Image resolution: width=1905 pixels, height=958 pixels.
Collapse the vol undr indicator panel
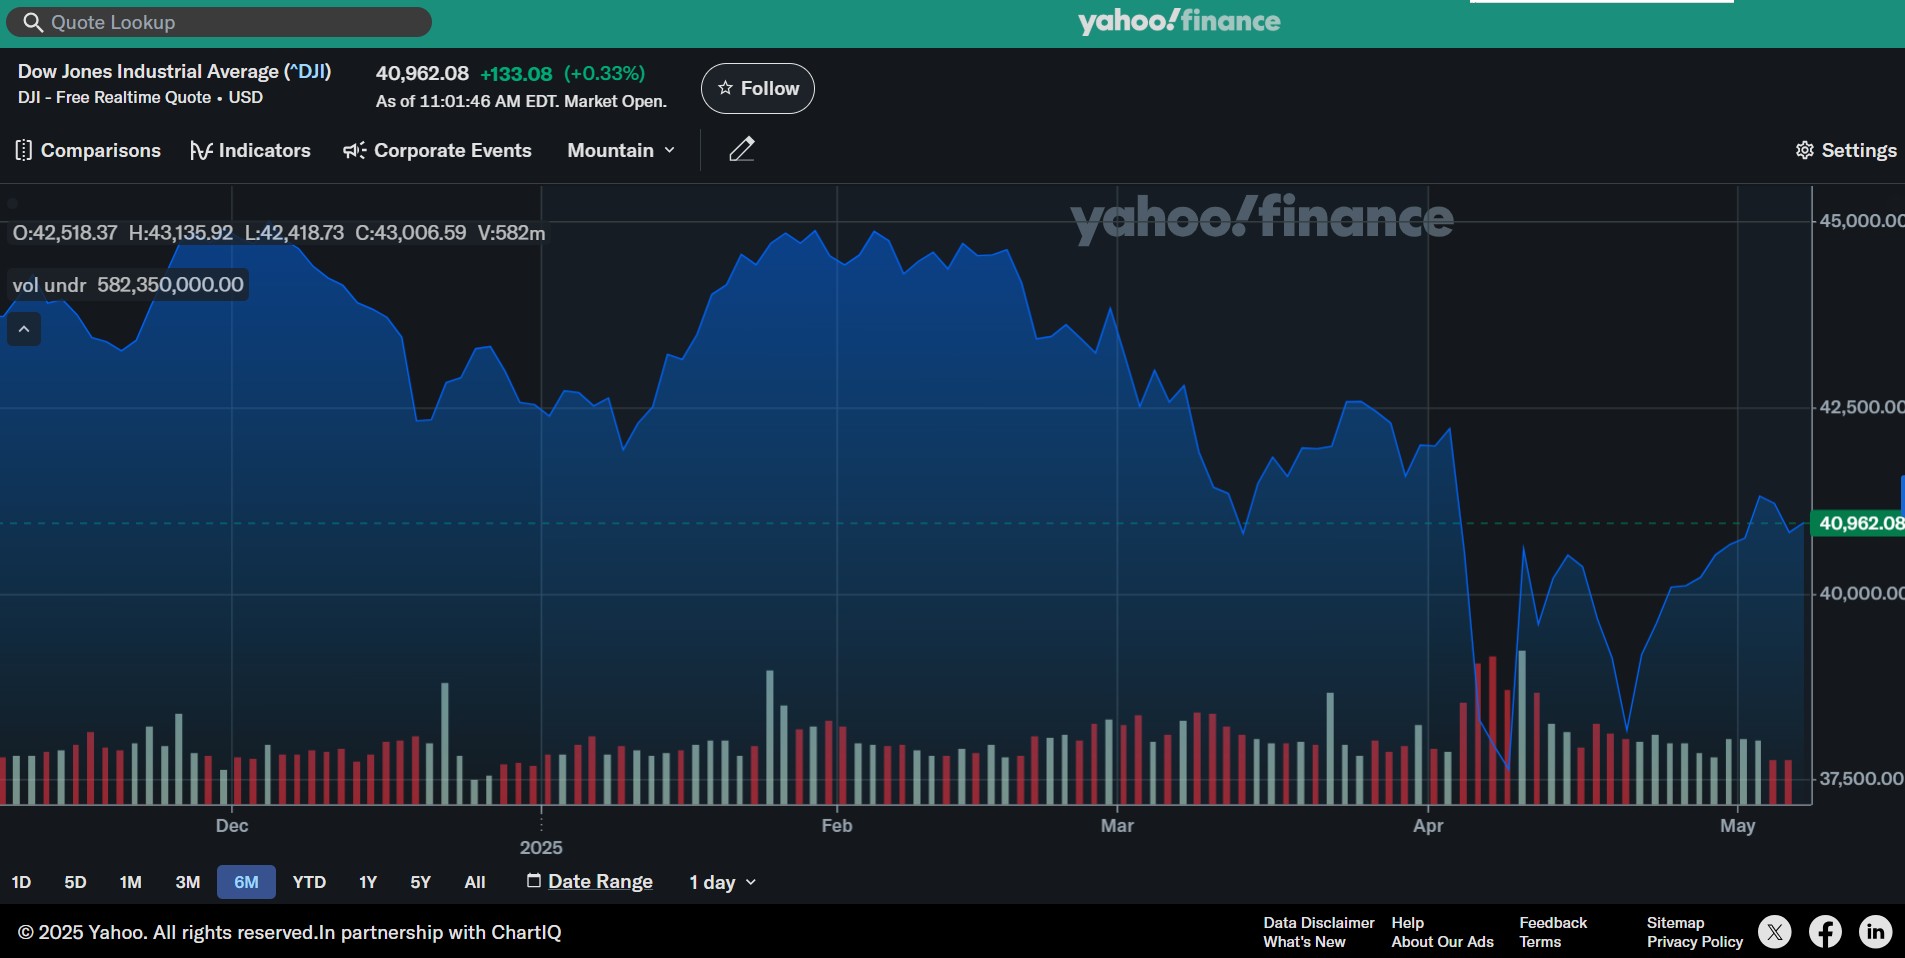tap(24, 329)
